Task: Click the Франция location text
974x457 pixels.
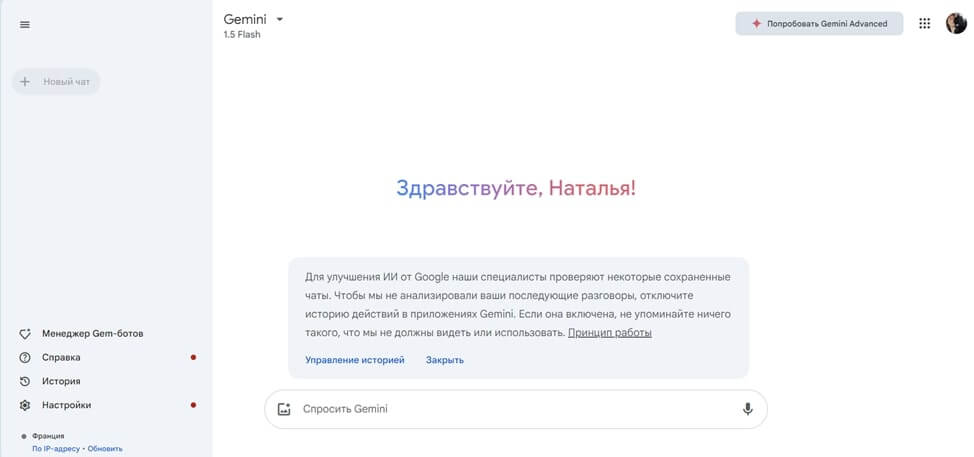Action: (48, 436)
